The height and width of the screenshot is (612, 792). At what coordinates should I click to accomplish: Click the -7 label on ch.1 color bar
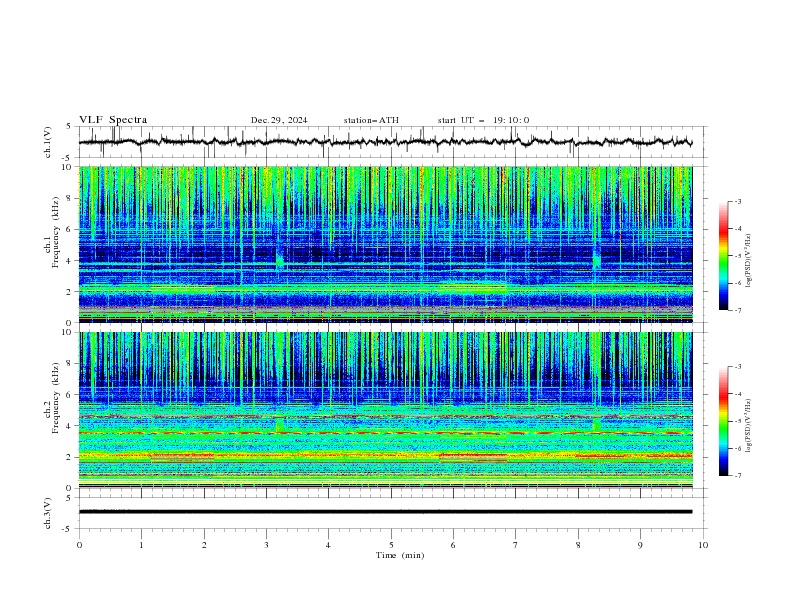coord(737,310)
